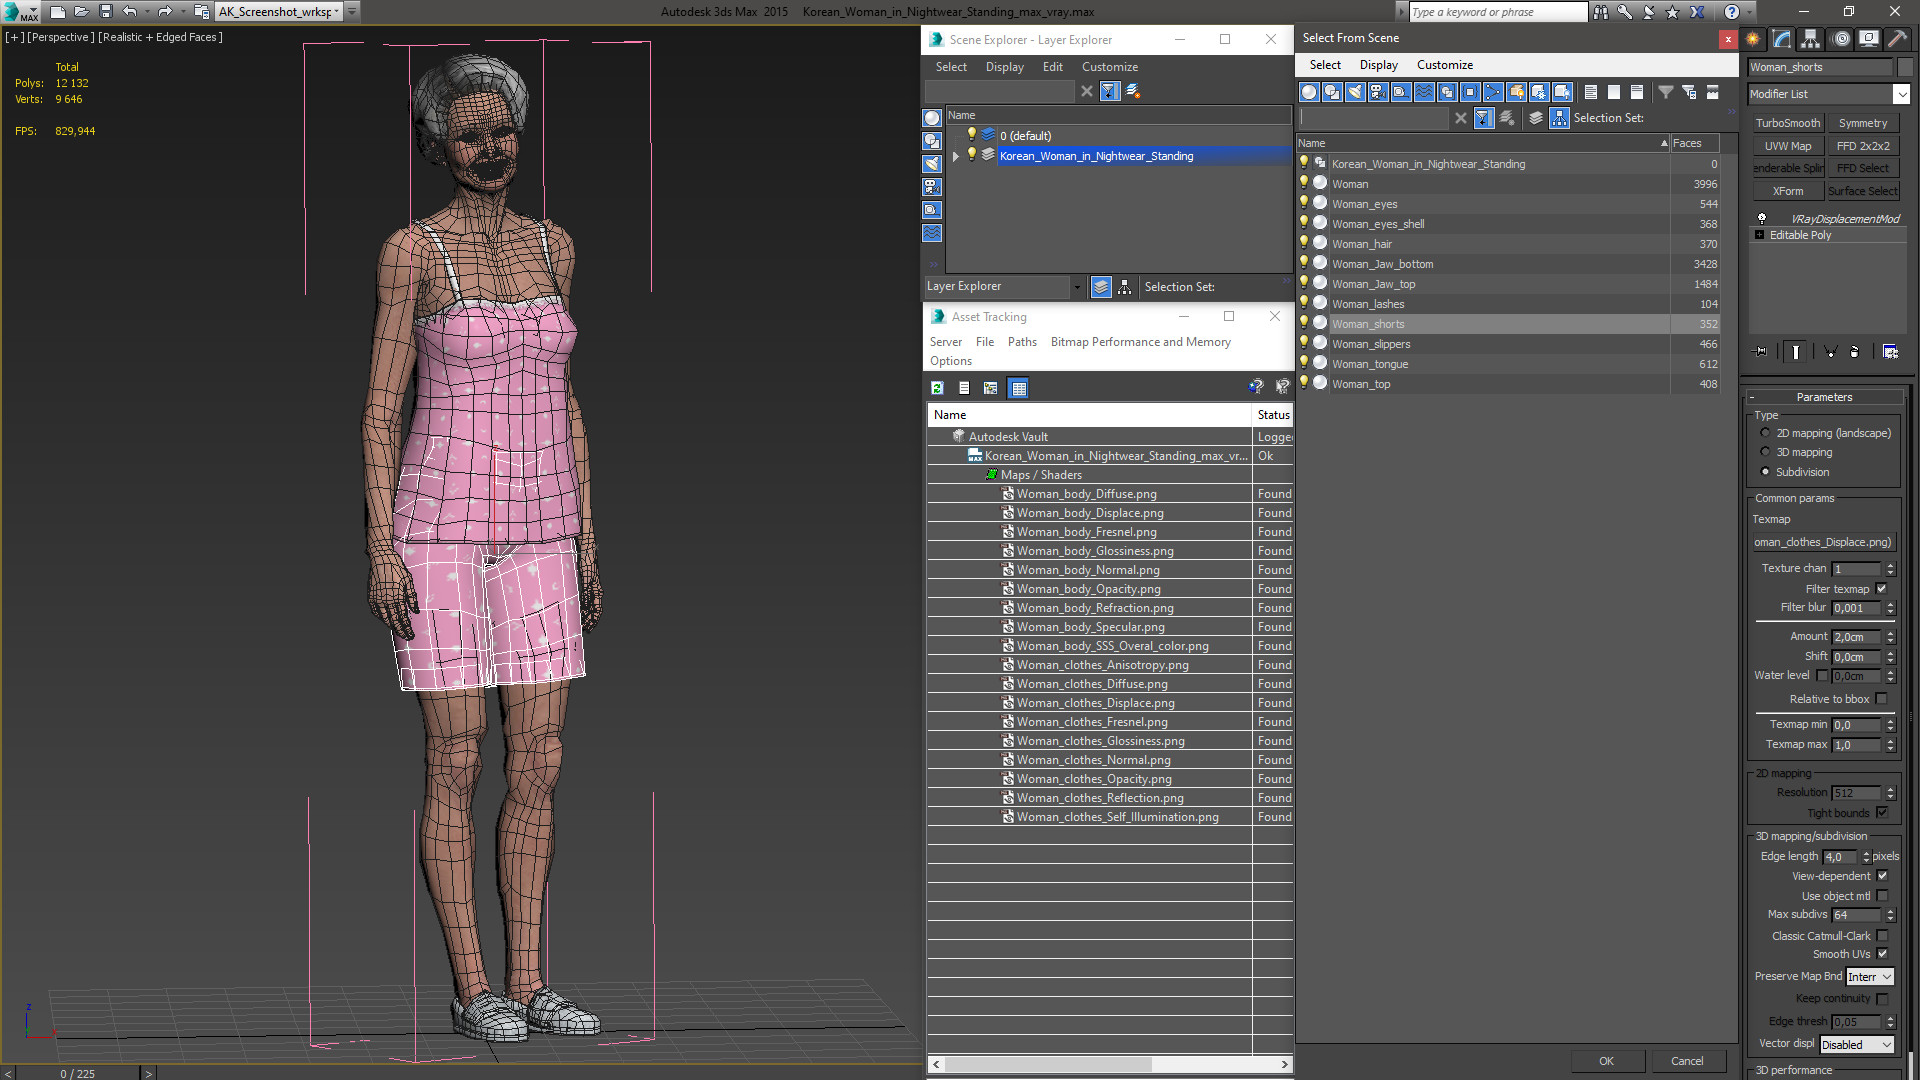Open Display menu in Select From Scene
The image size is (1920, 1080).
(1378, 65)
